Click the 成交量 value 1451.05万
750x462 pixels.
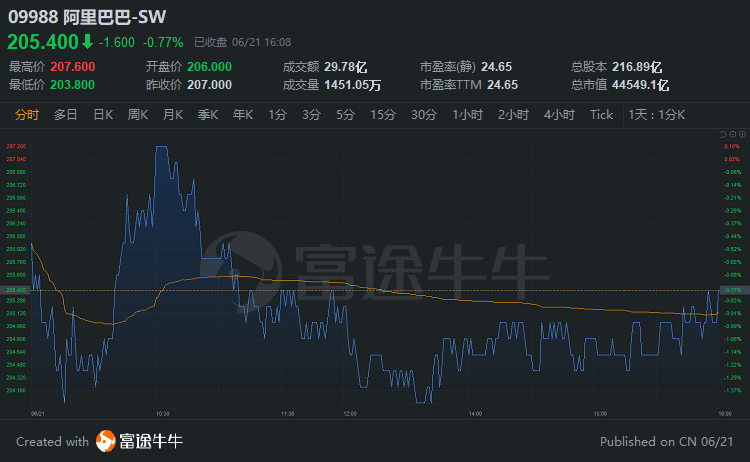tap(353, 85)
